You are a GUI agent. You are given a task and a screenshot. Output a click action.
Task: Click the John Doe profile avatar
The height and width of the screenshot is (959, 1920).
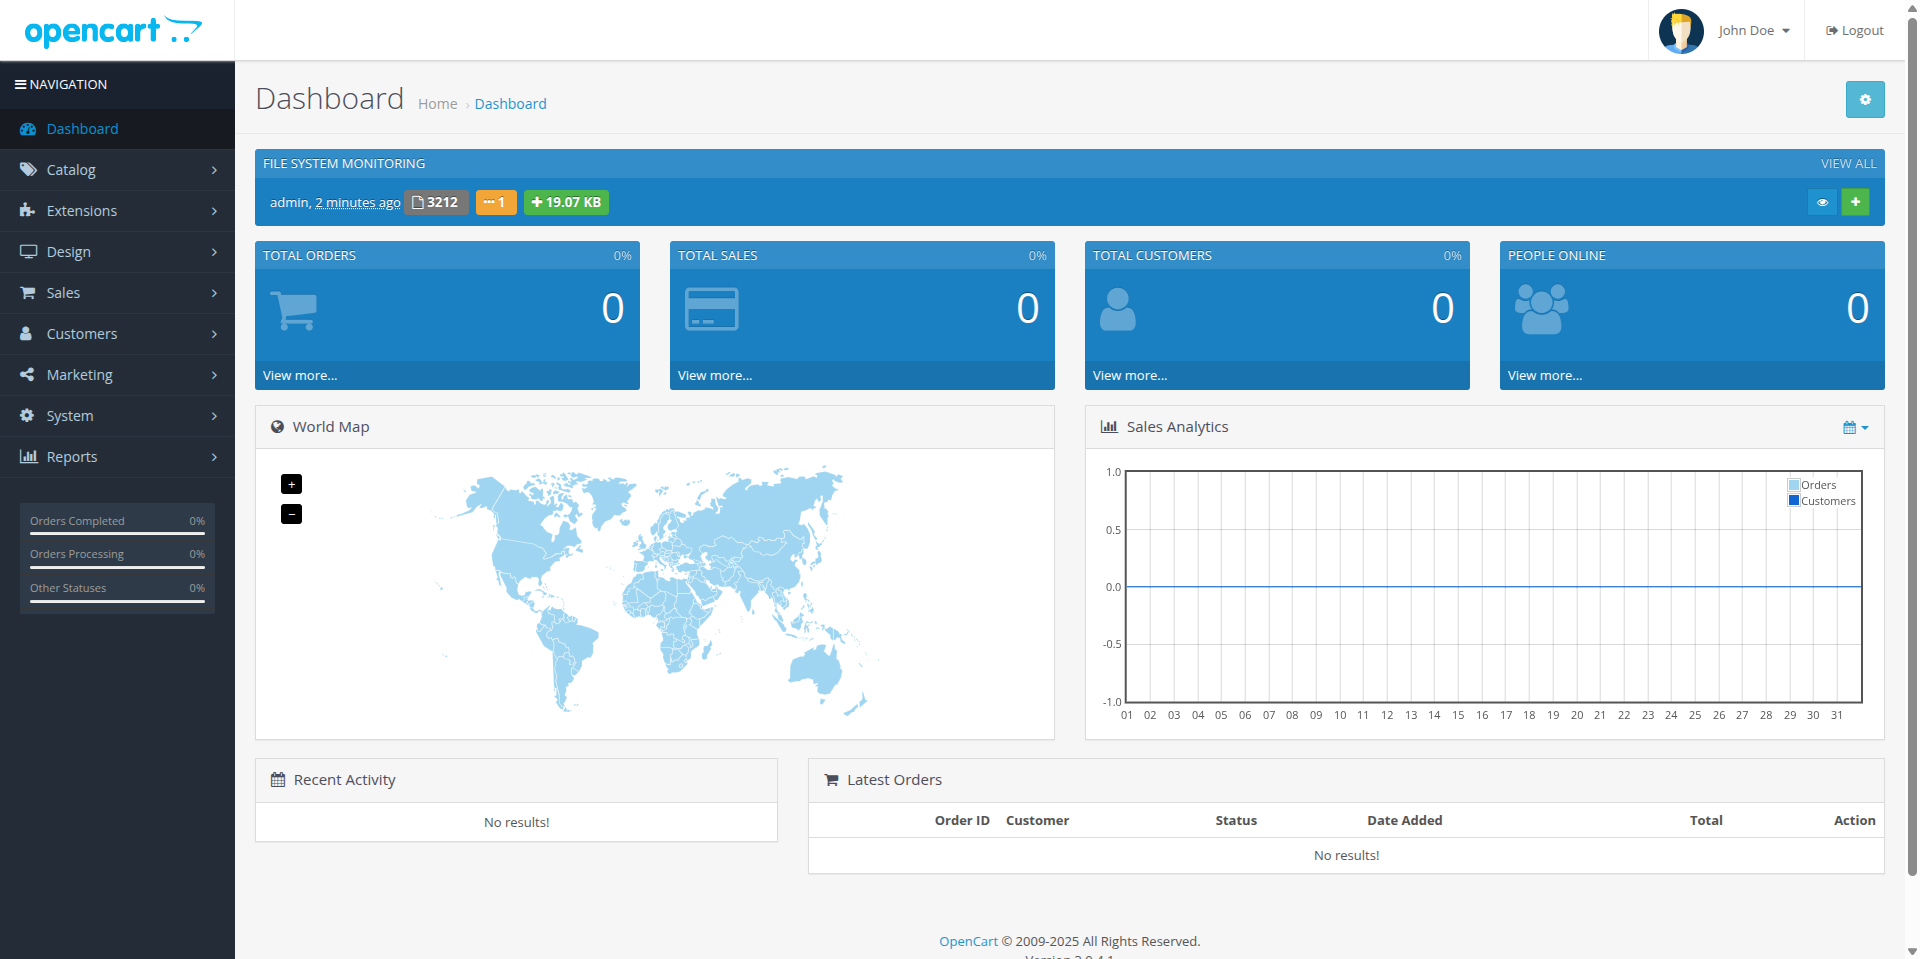[x=1680, y=31]
